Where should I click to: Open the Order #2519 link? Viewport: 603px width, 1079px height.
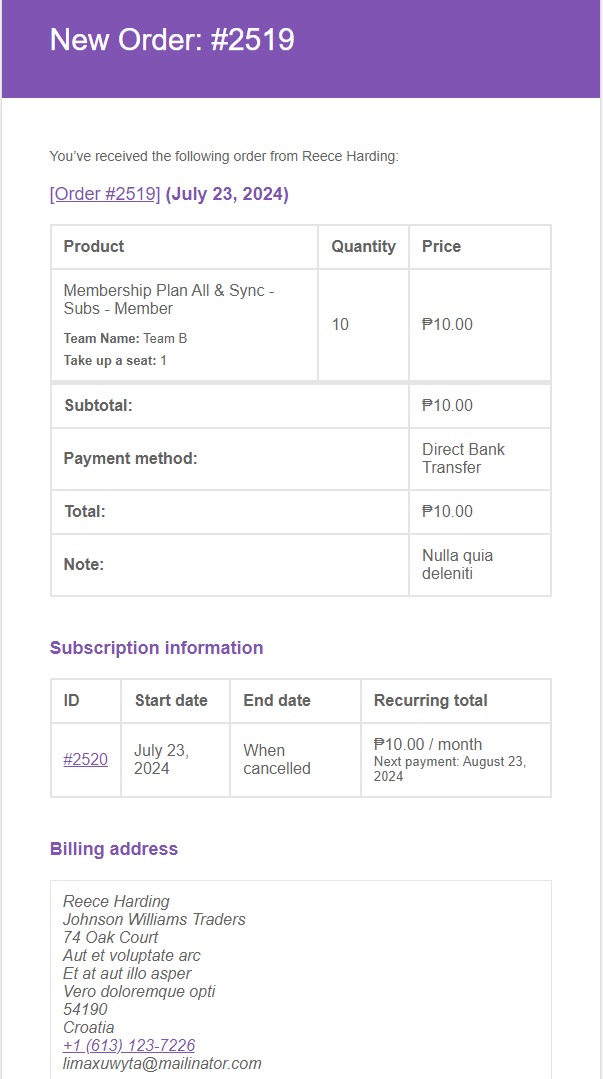pos(105,194)
